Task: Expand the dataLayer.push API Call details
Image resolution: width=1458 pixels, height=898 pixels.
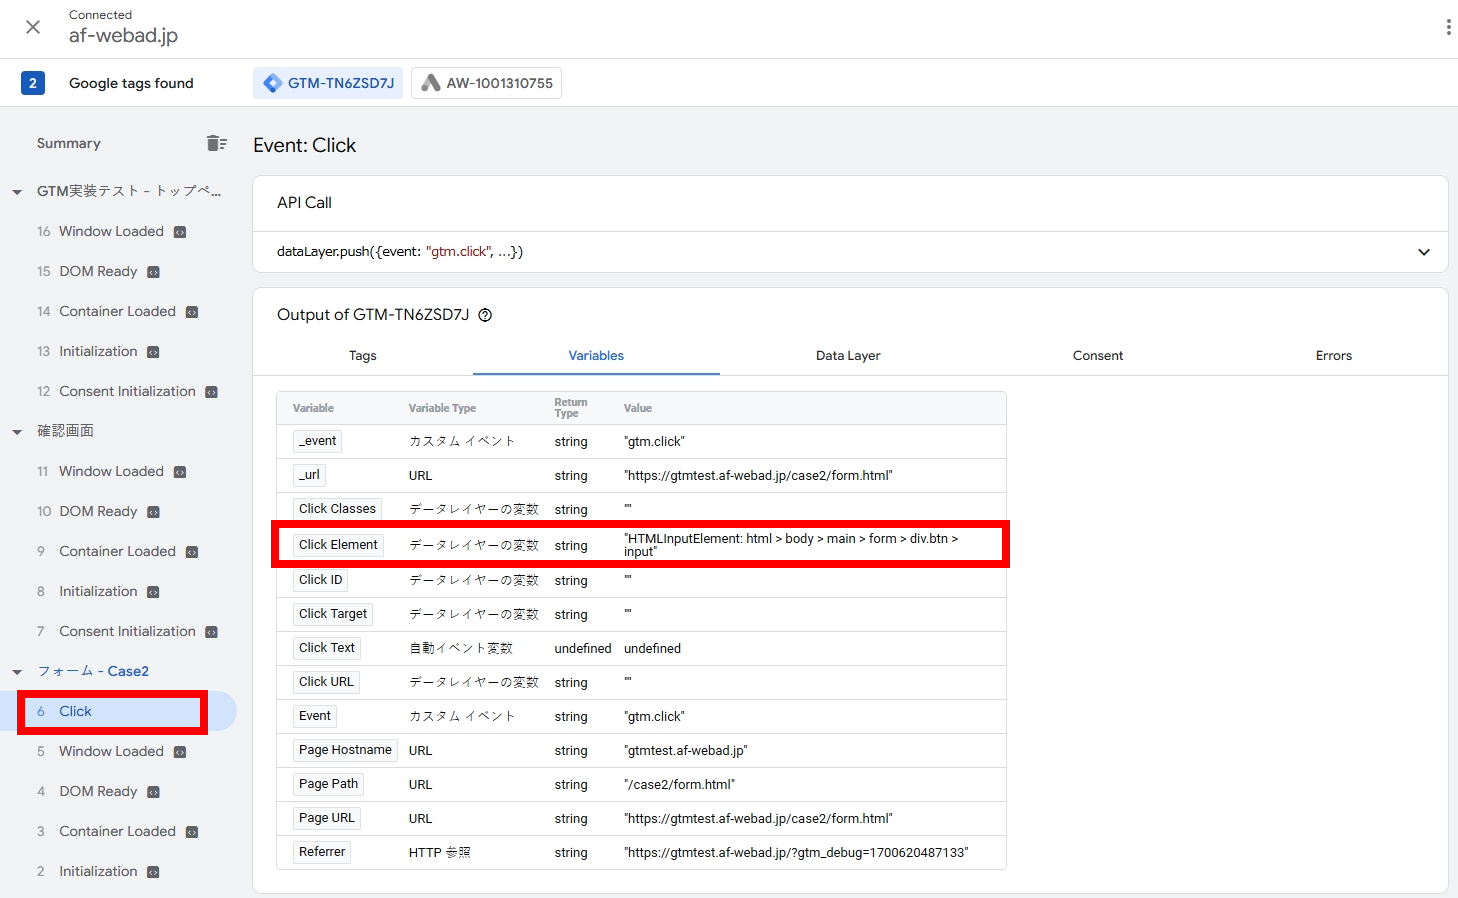Action: [1423, 252]
